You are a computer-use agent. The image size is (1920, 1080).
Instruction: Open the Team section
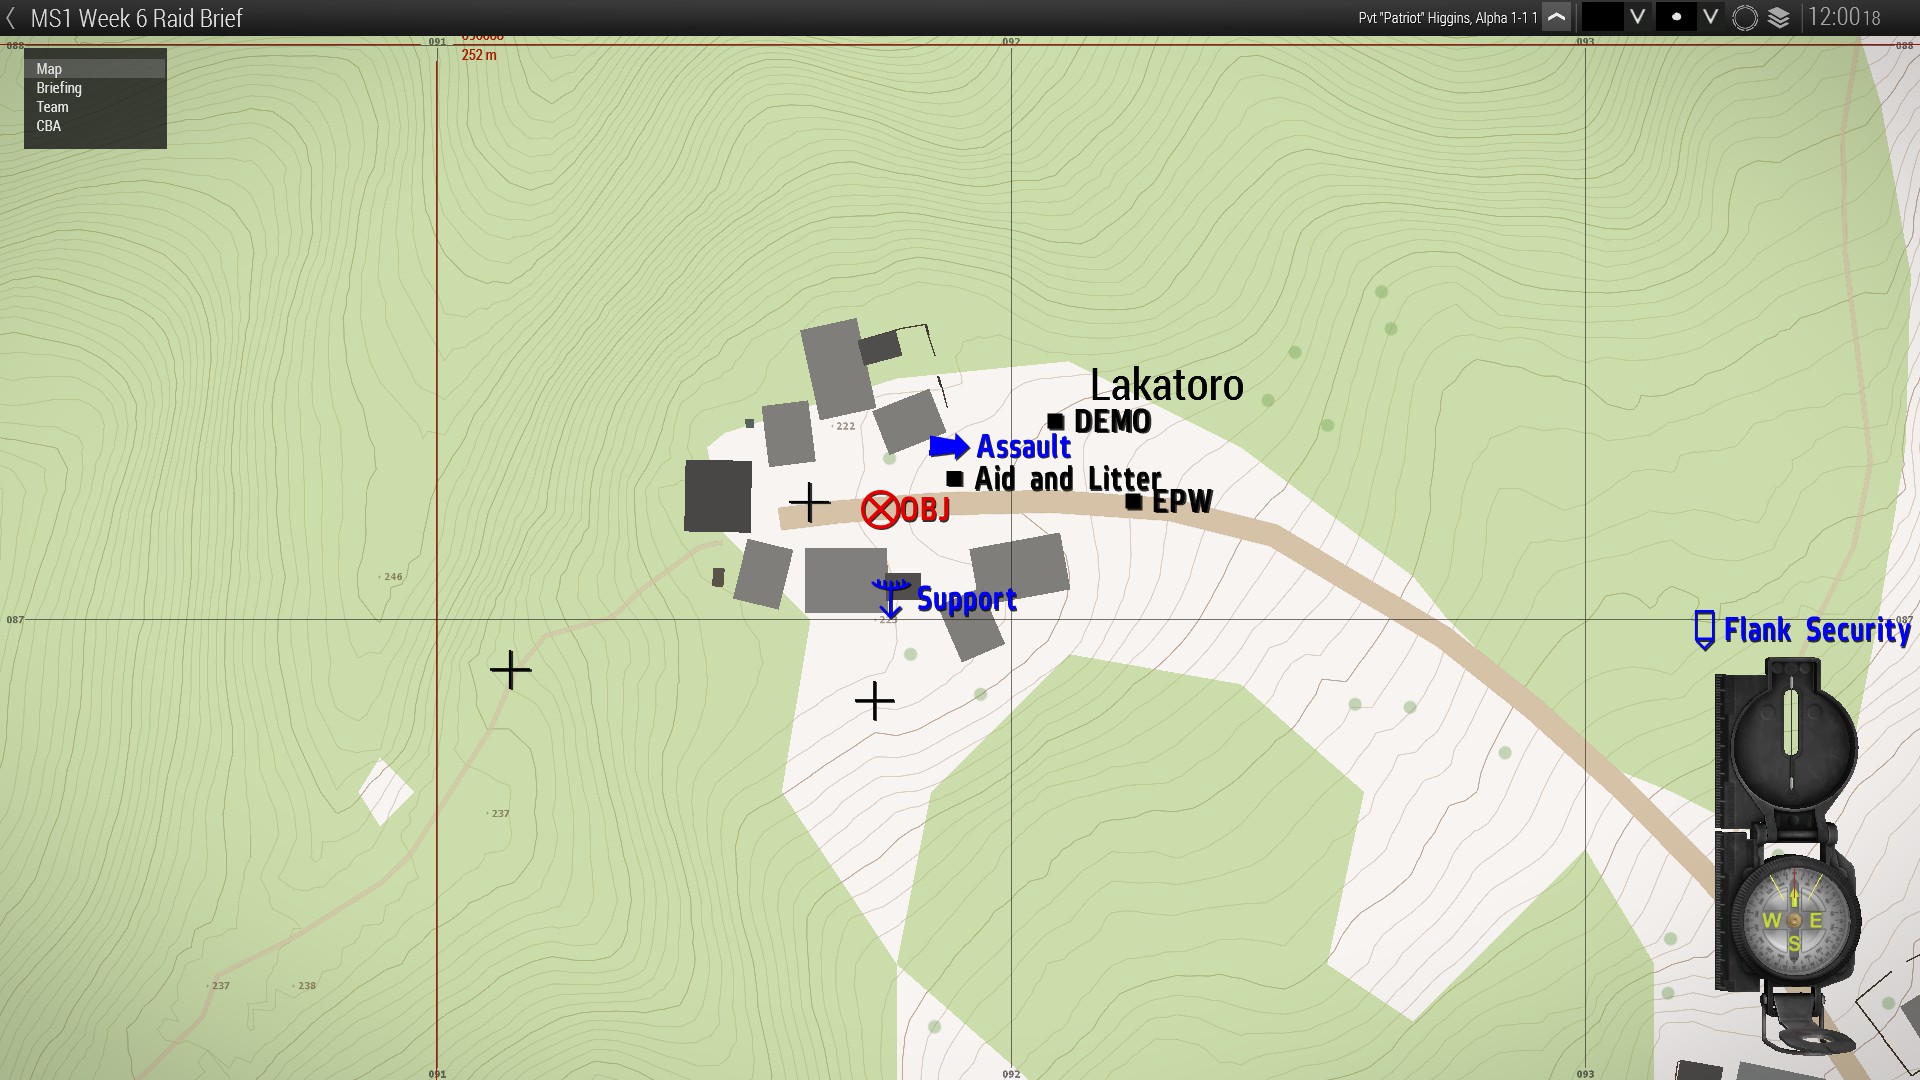coord(52,107)
